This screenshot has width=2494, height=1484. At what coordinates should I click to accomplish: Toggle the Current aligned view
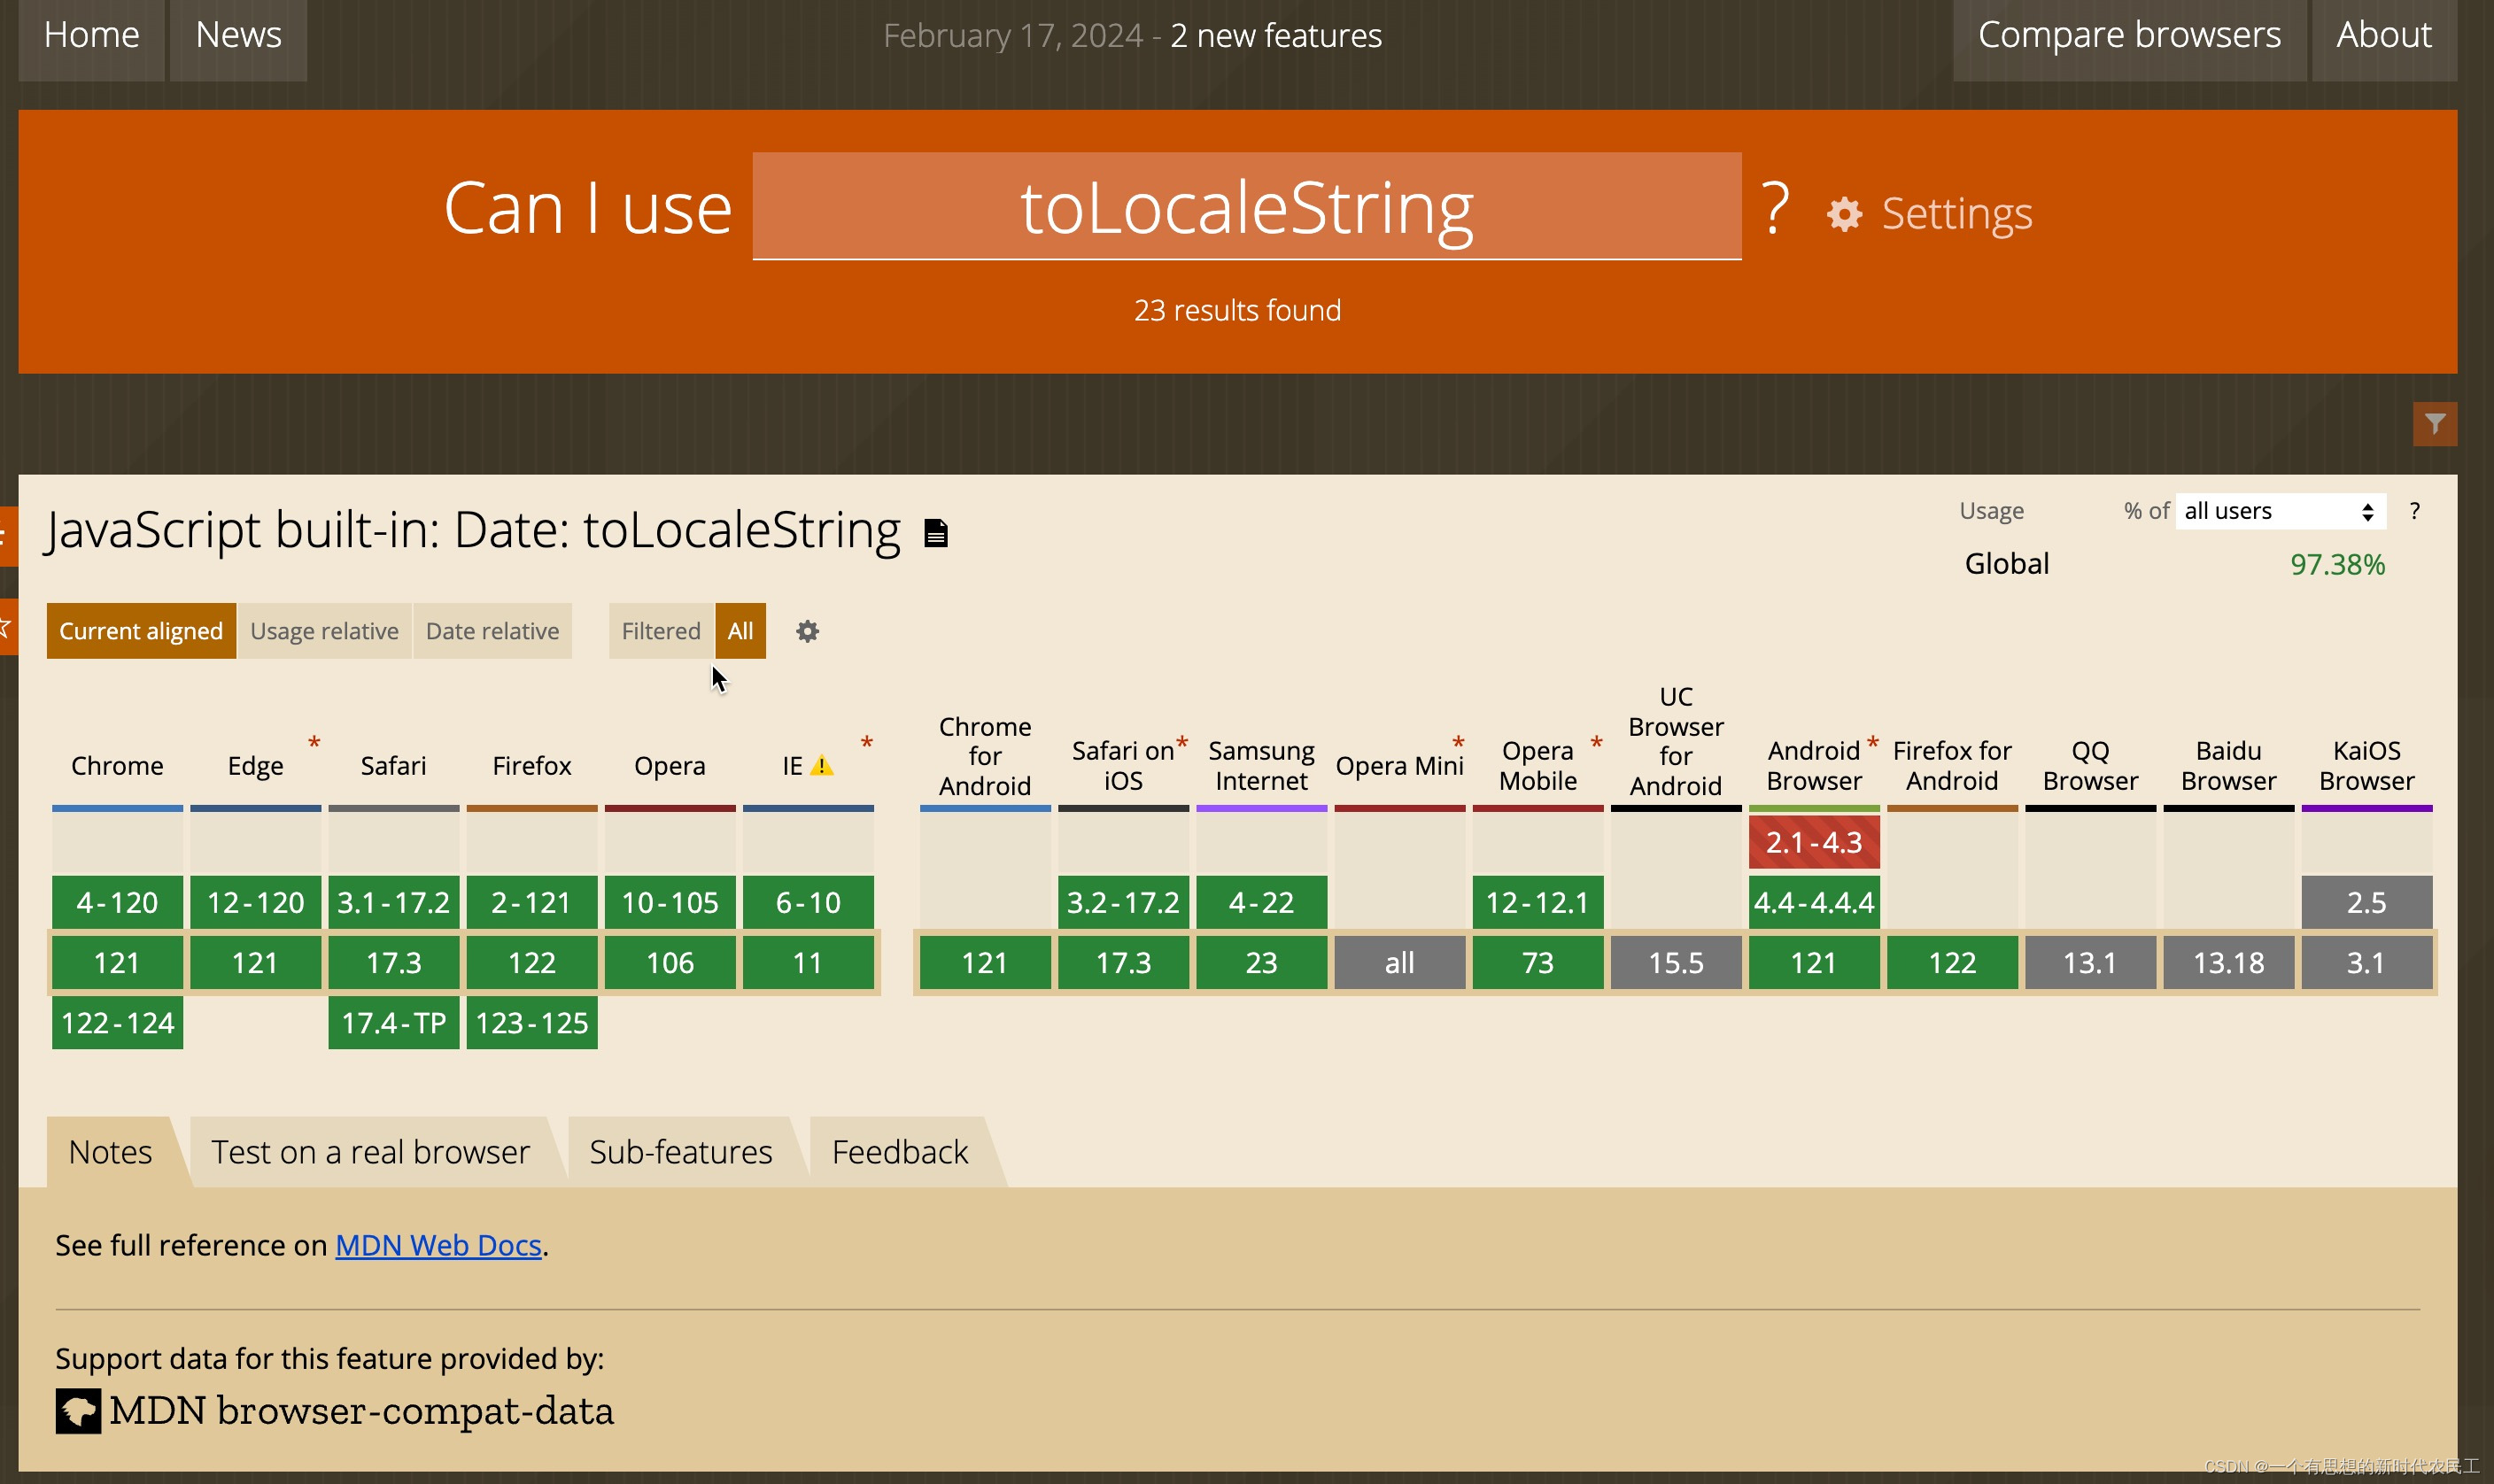140,630
